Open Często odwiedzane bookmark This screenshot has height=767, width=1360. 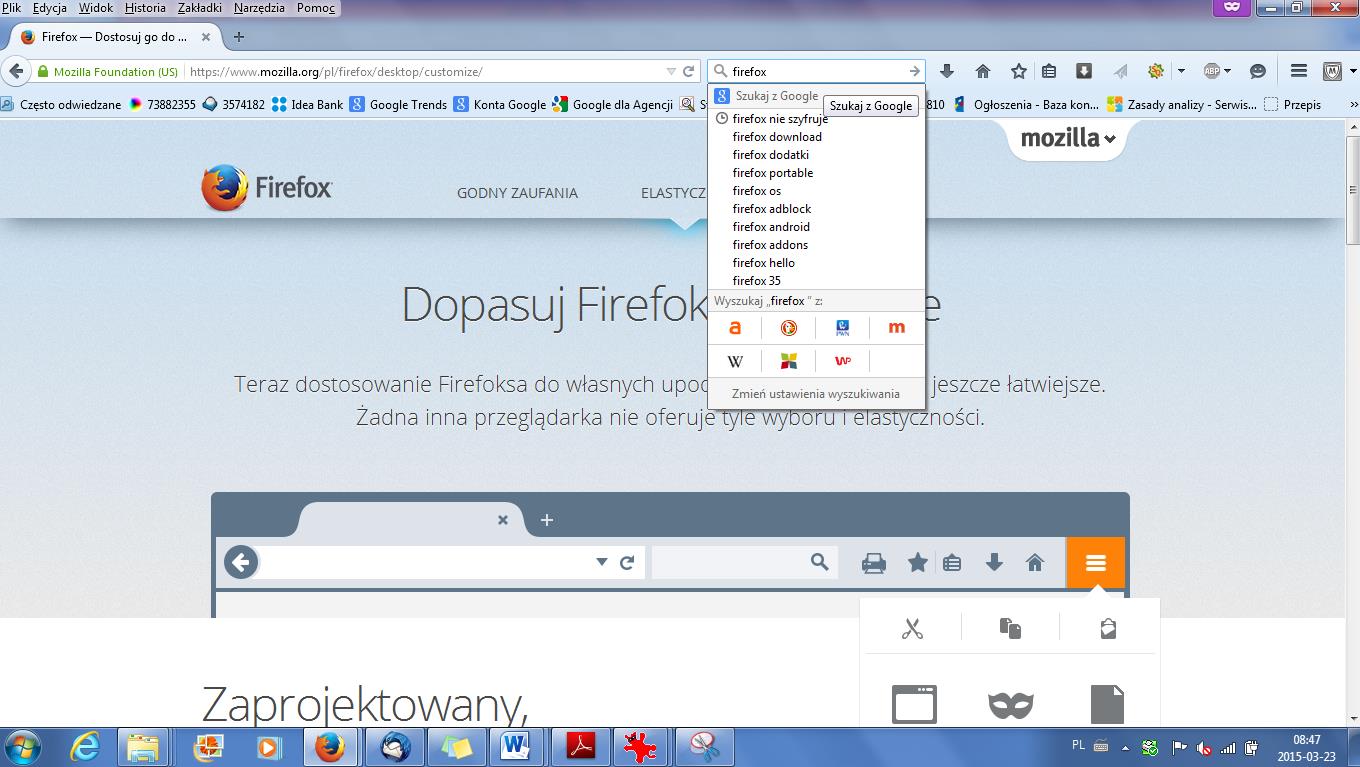click(x=62, y=104)
